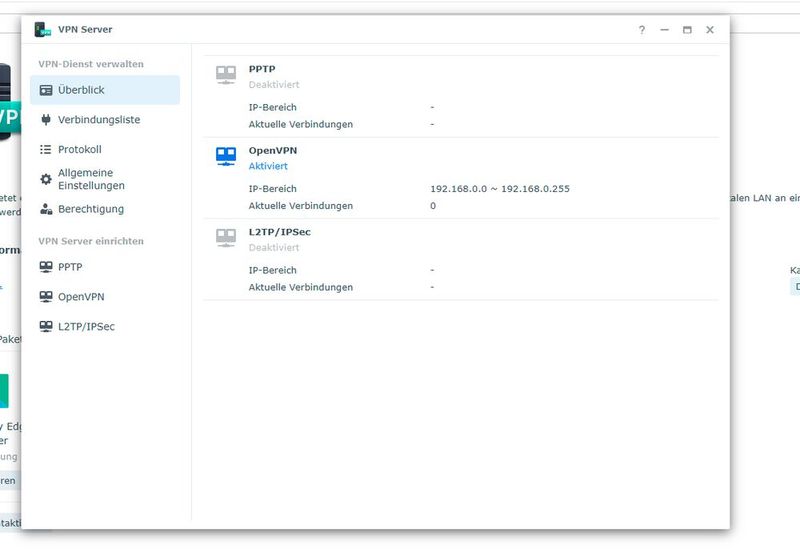Click the PPTP heading in overview
The width and height of the screenshot is (800, 549).
coord(262,69)
